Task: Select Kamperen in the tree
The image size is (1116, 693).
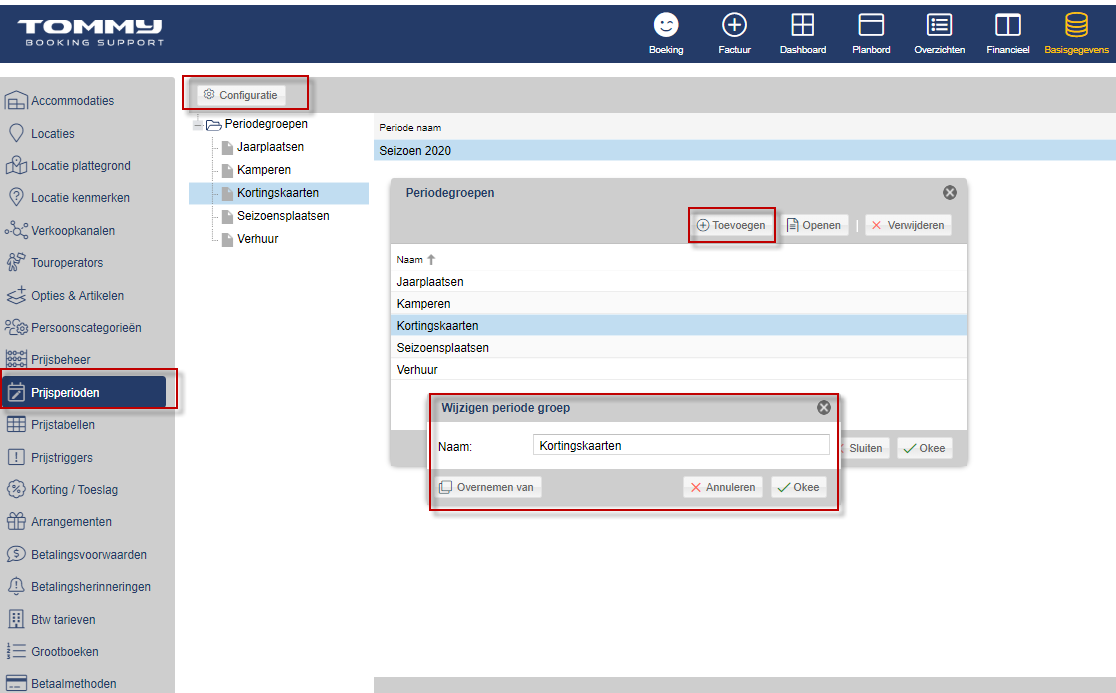Action: click(x=264, y=169)
